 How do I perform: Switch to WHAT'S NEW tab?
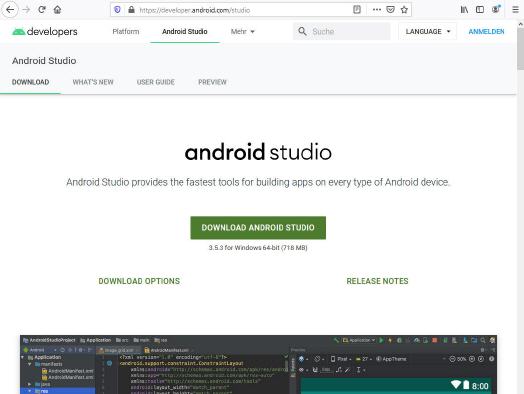pyautogui.click(x=93, y=82)
